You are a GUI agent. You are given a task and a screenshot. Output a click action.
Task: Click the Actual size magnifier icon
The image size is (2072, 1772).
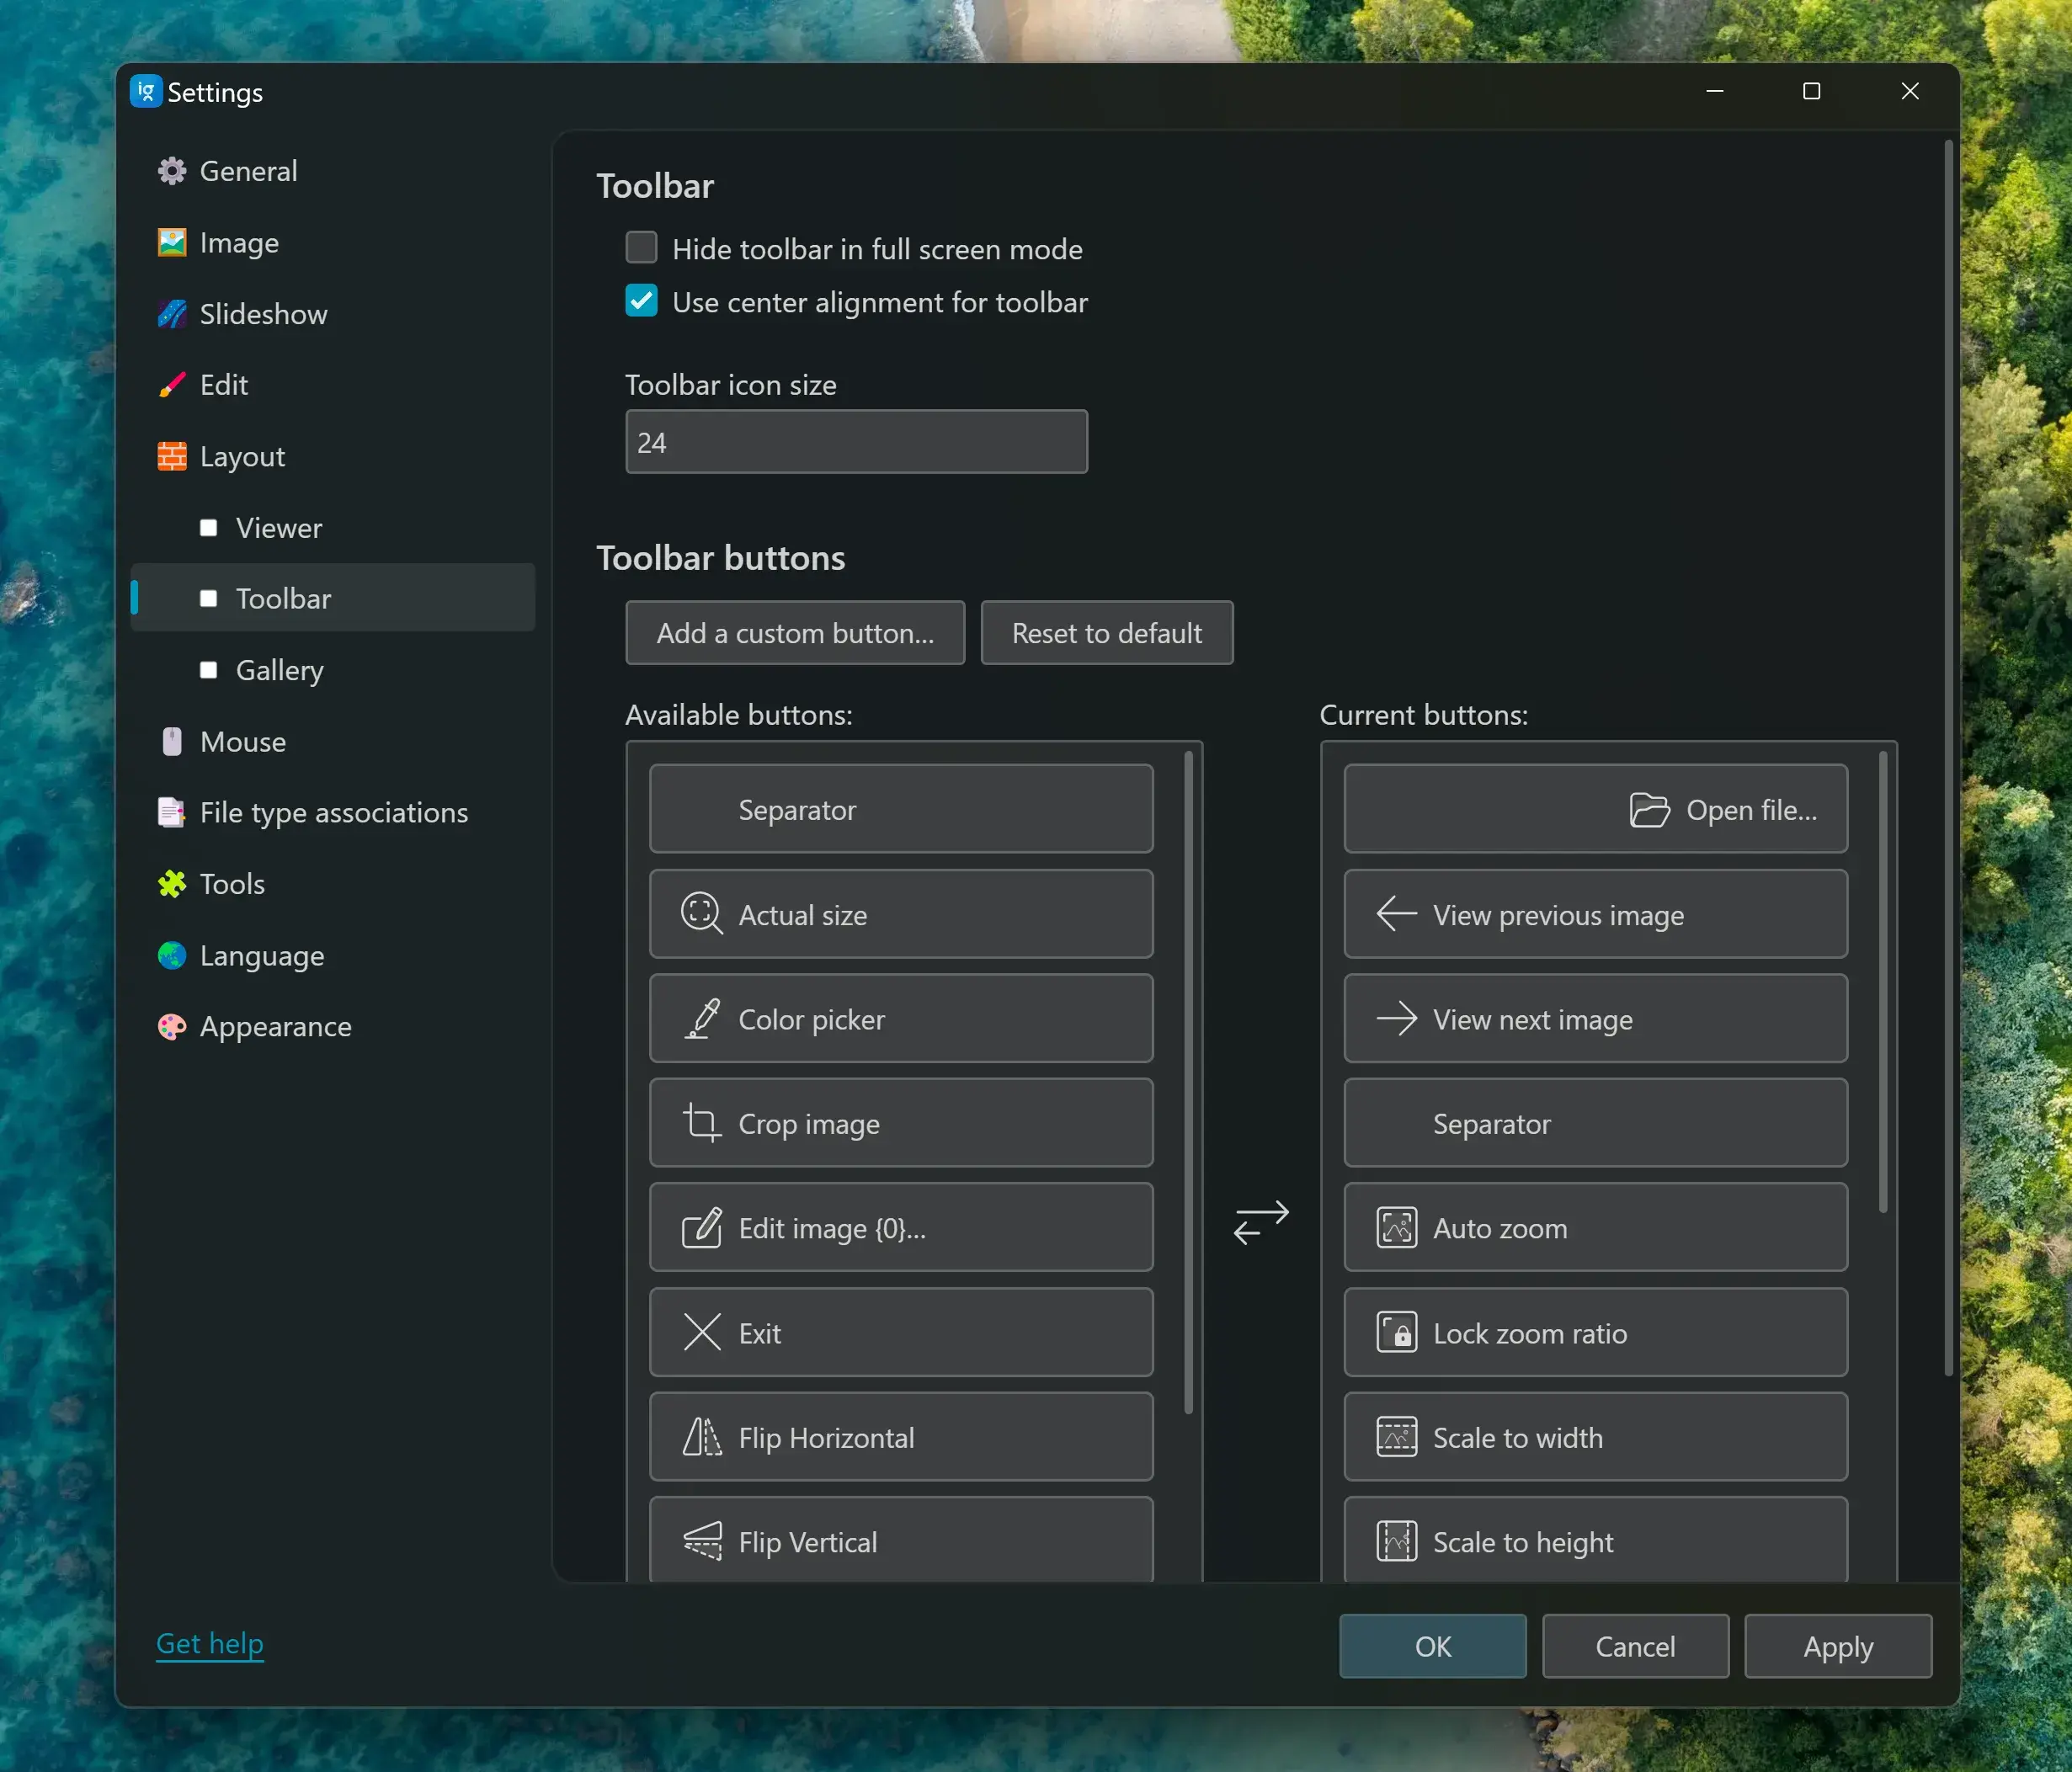click(701, 914)
